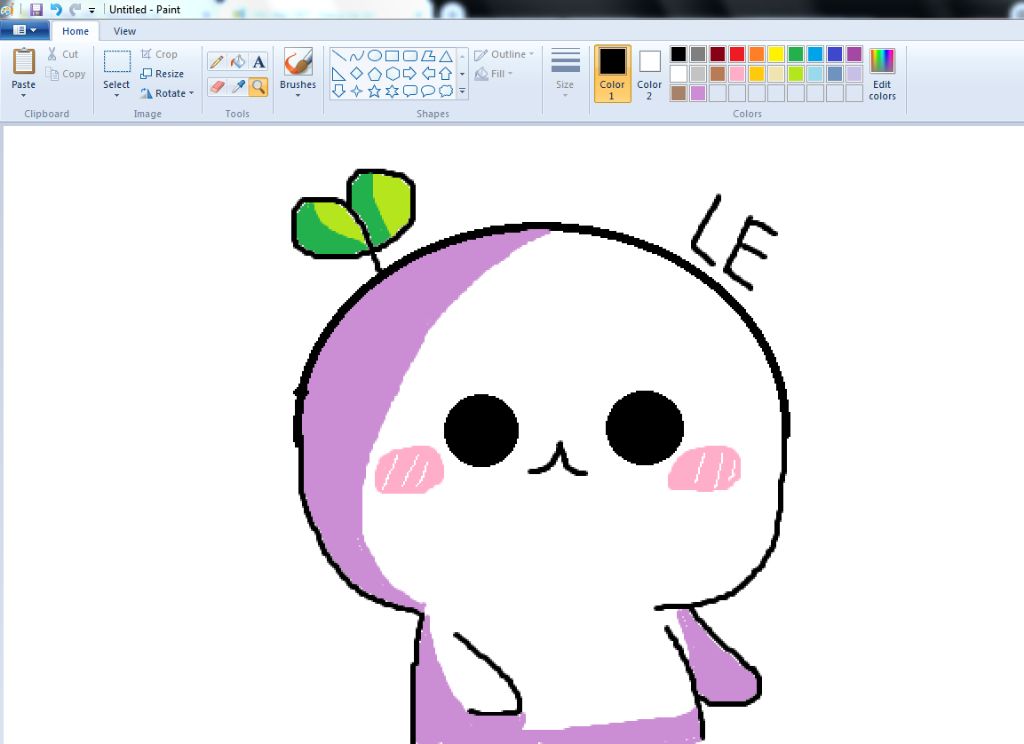1024x744 pixels.
Task: Open the Paint file menu button
Action: click(x=25, y=30)
